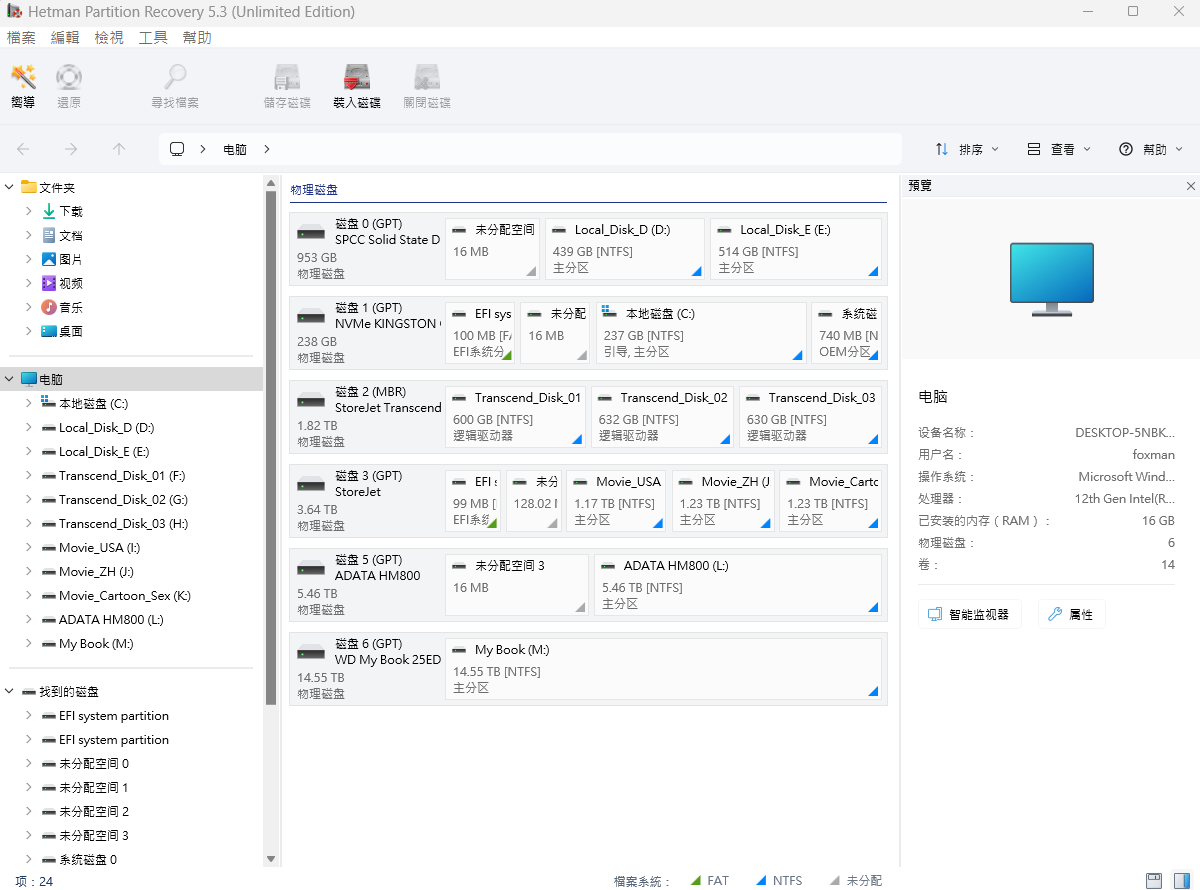Expand 未分配空间 2 tree node
The width and height of the screenshot is (1200, 890).
tap(30, 812)
